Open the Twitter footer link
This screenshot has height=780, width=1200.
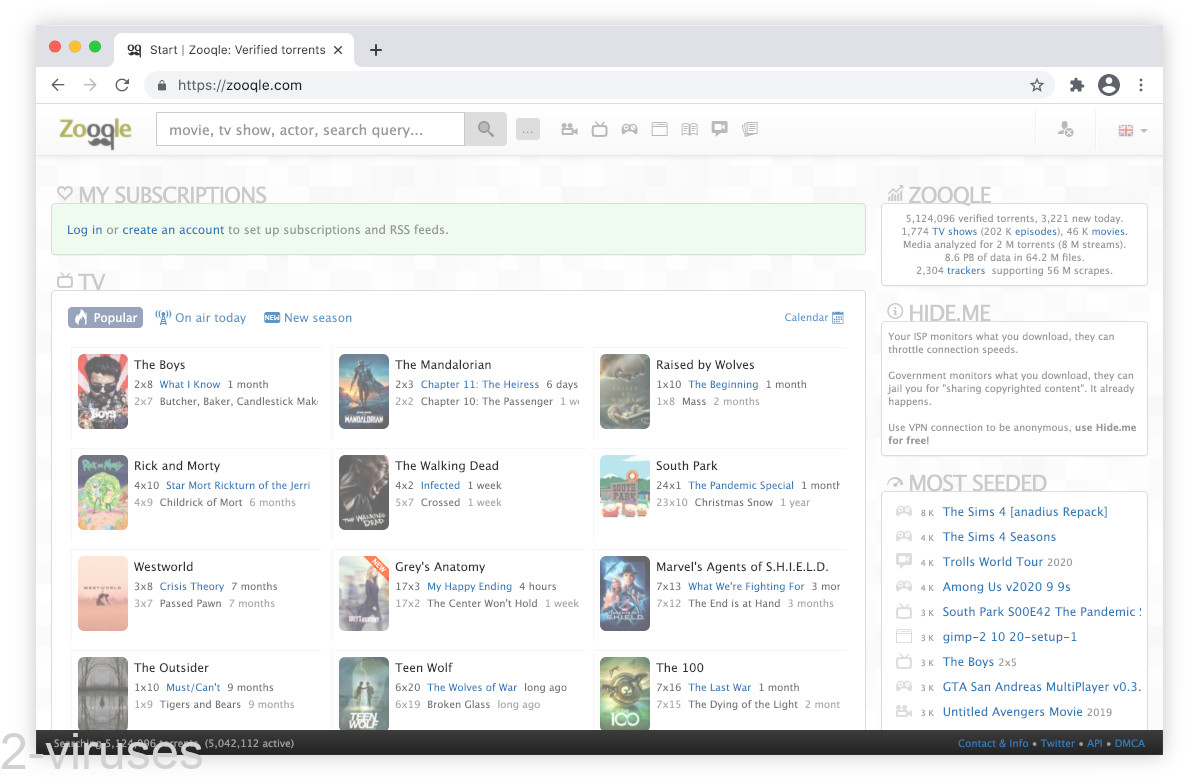coord(1058,743)
